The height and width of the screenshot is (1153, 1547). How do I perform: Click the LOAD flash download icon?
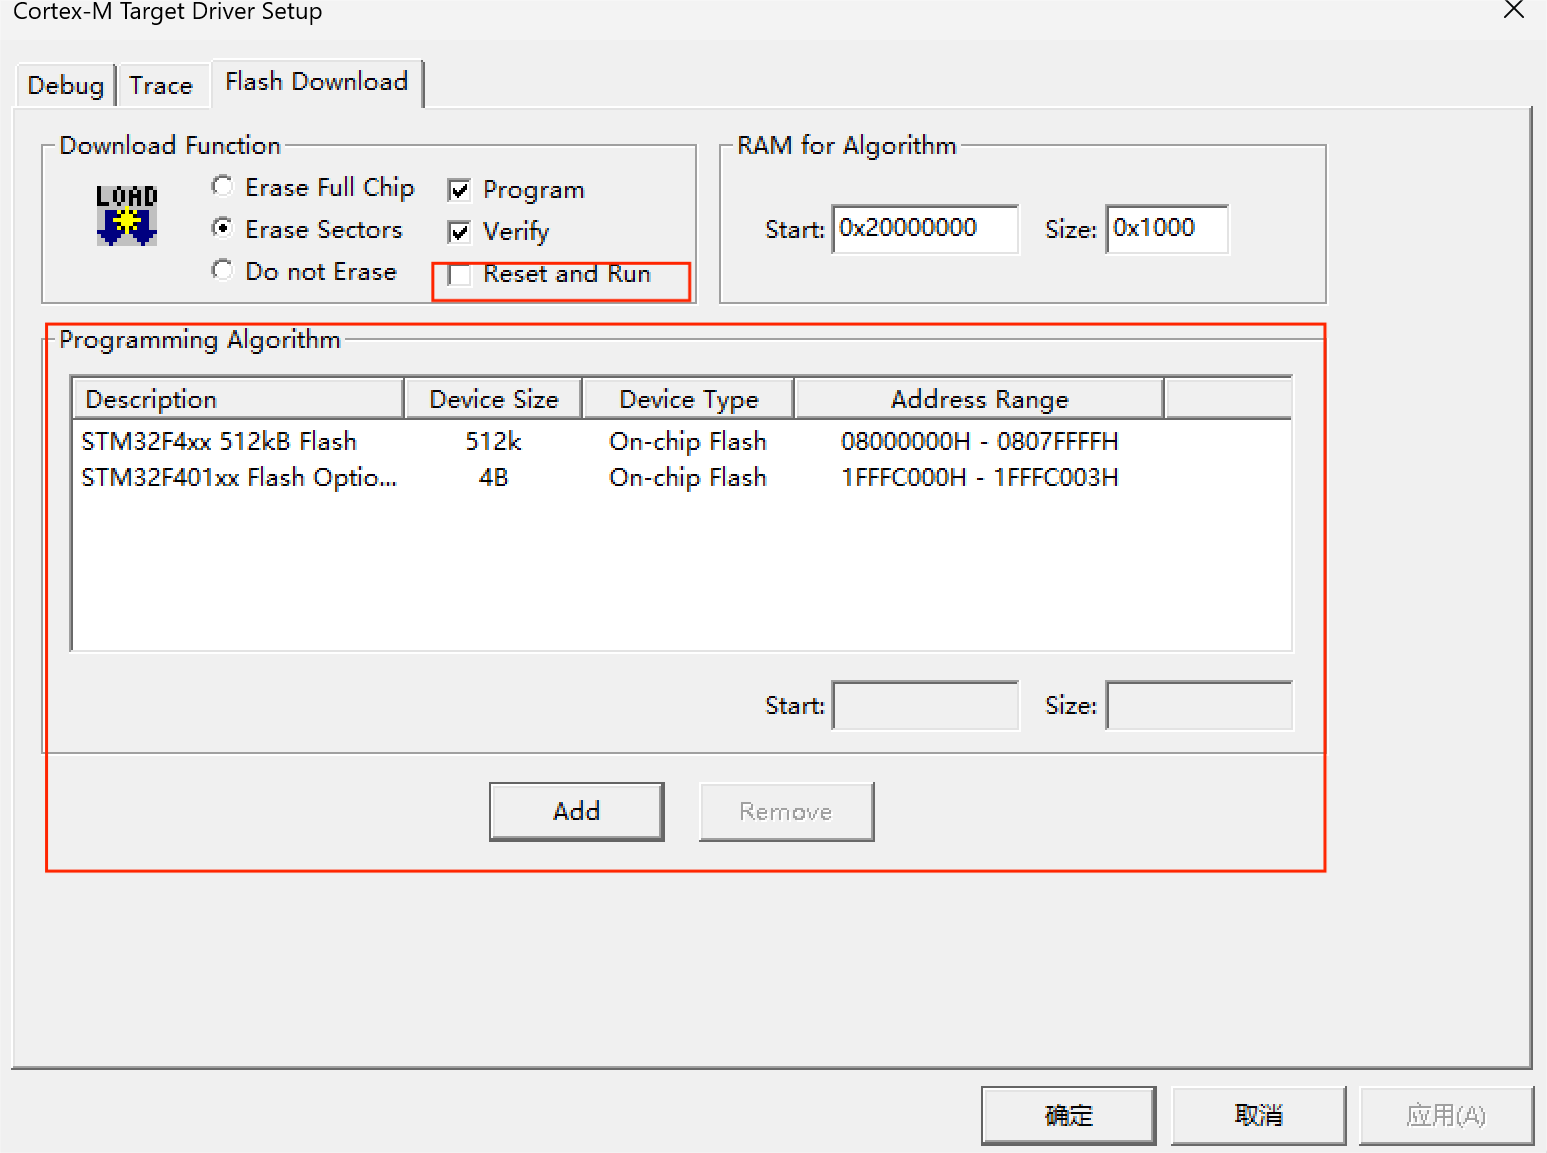tap(127, 215)
